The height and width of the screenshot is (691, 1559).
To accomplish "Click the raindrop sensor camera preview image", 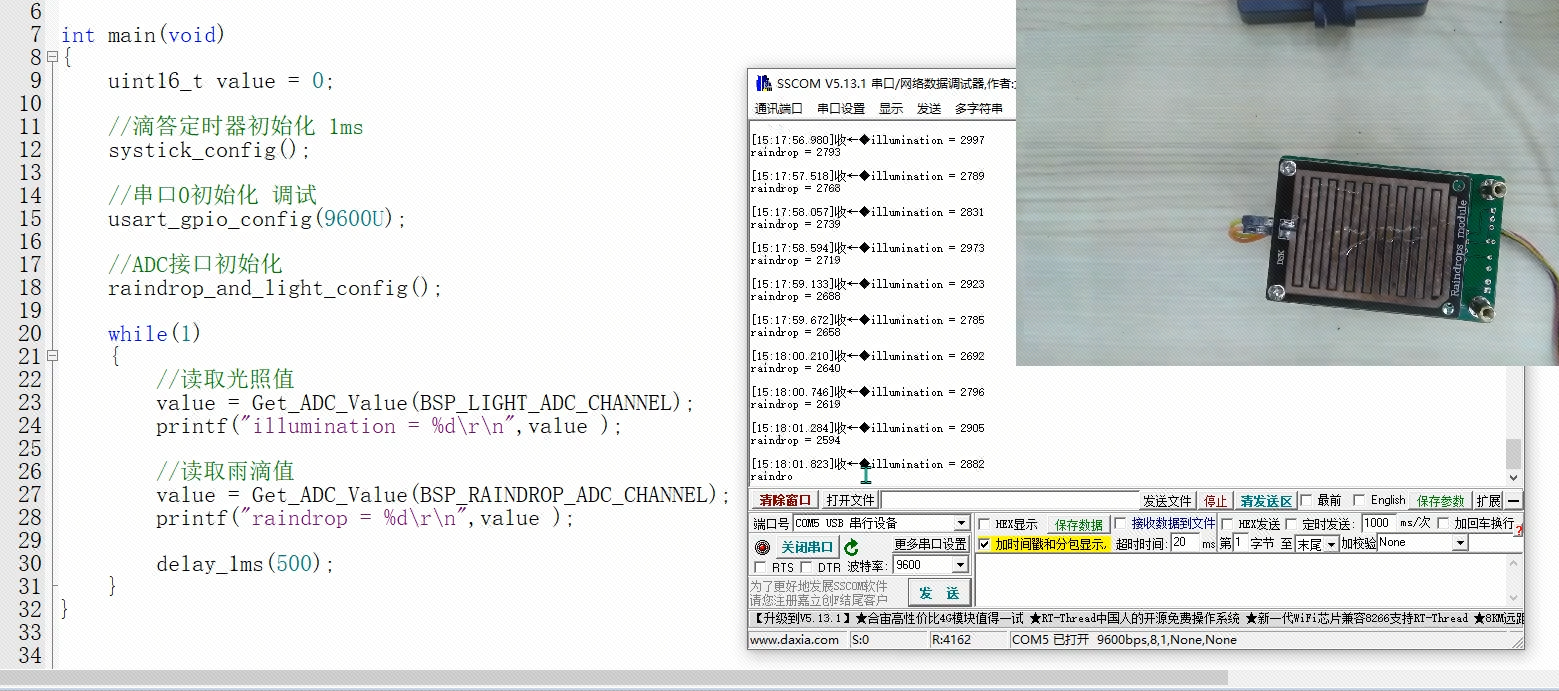I will point(1287,183).
